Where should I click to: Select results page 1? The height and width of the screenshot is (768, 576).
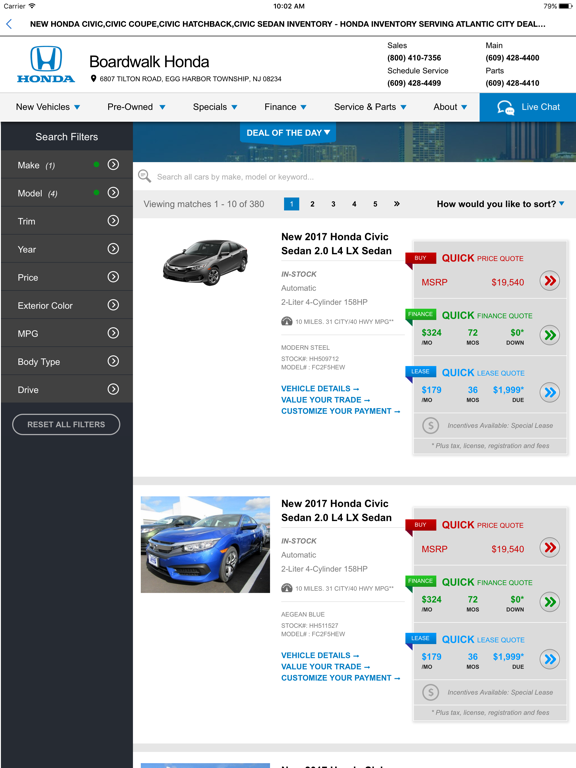(x=291, y=204)
